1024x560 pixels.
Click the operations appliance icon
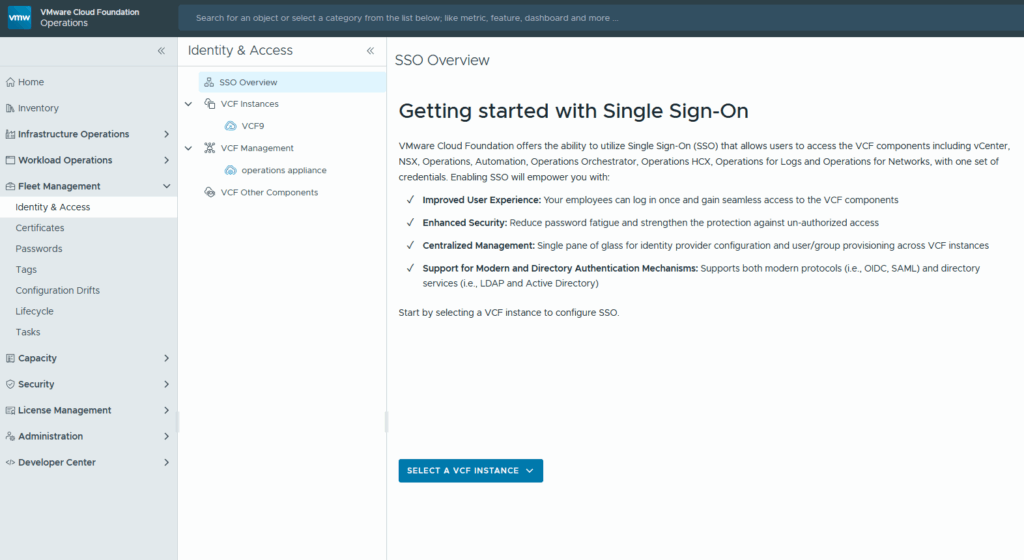click(231, 170)
